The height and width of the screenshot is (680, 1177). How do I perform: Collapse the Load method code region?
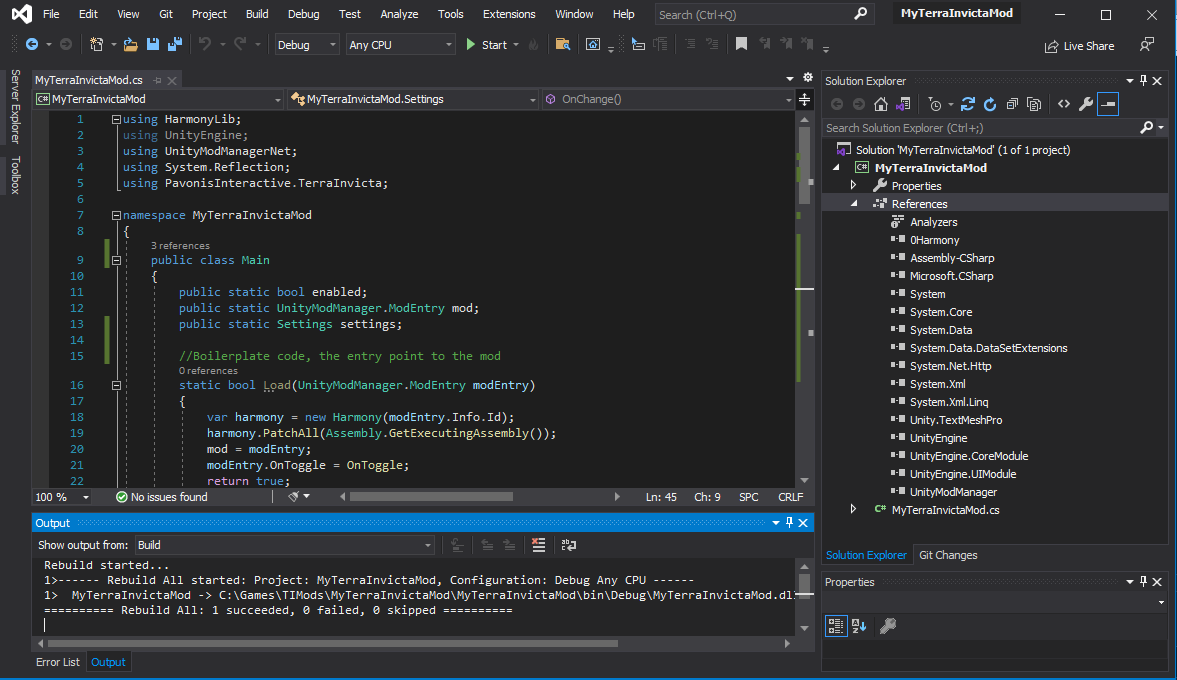click(116, 385)
